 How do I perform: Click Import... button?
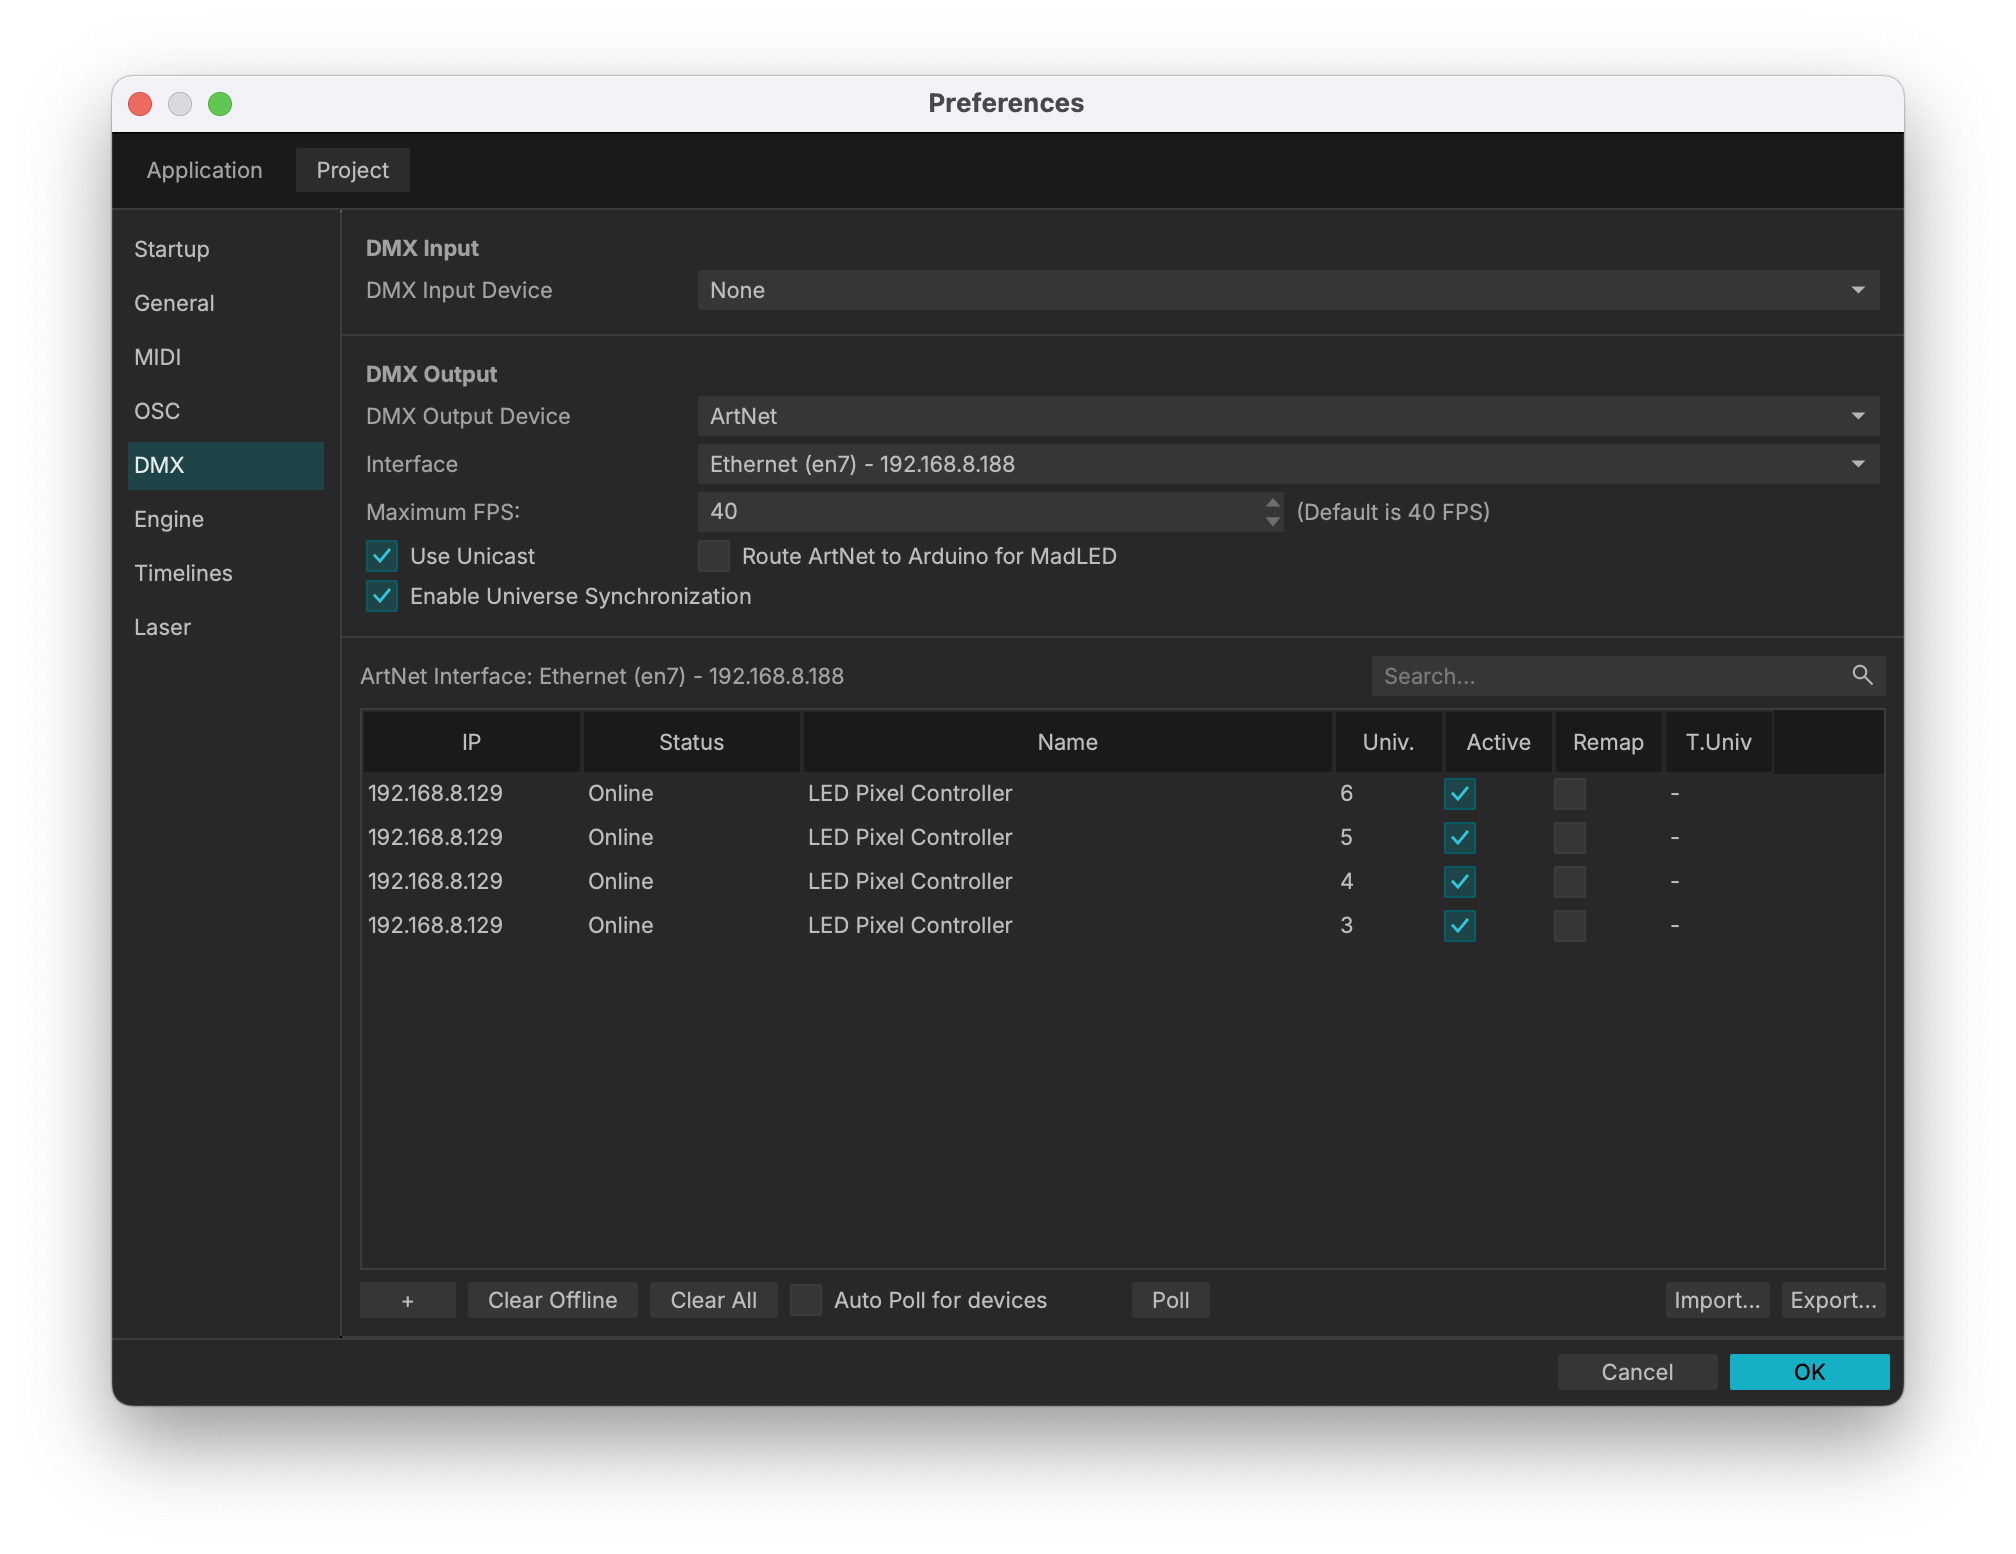[x=1717, y=1300]
